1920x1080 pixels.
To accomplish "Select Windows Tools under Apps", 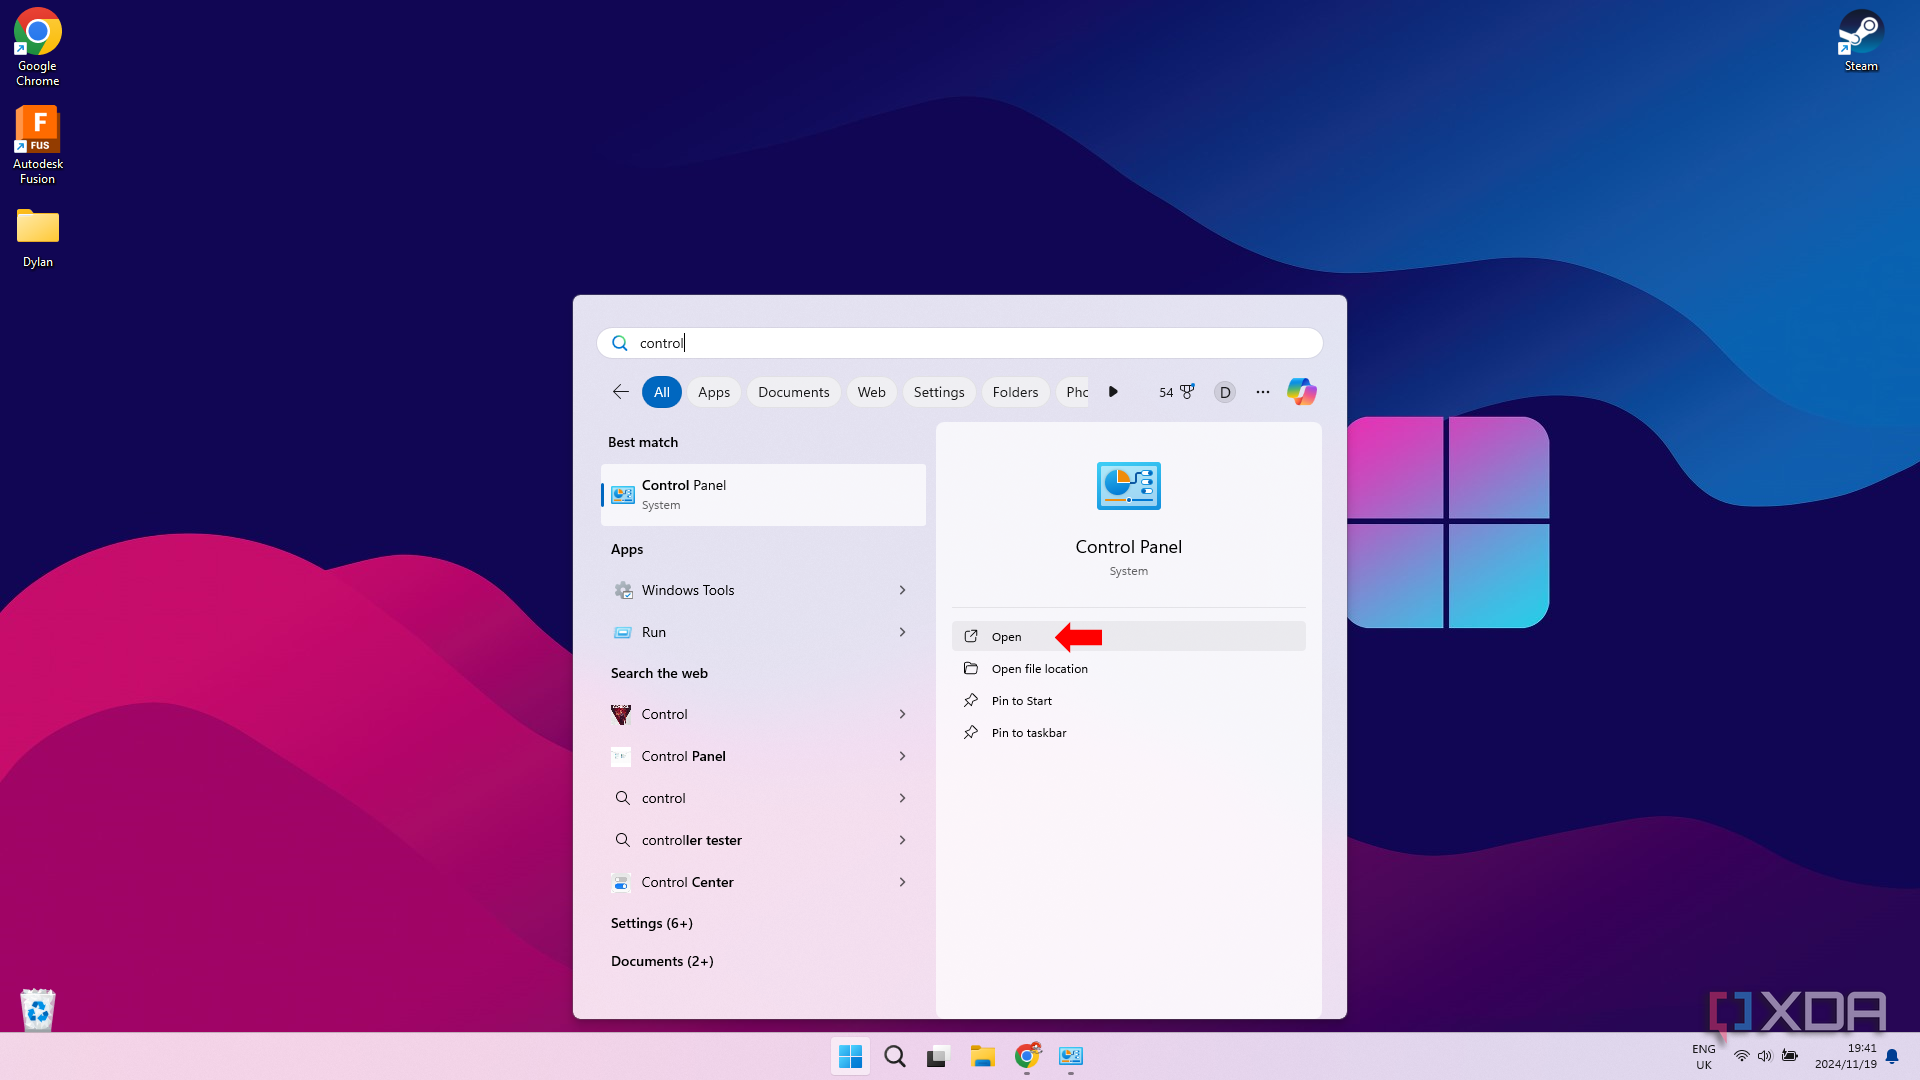I will tap(688, 590).
